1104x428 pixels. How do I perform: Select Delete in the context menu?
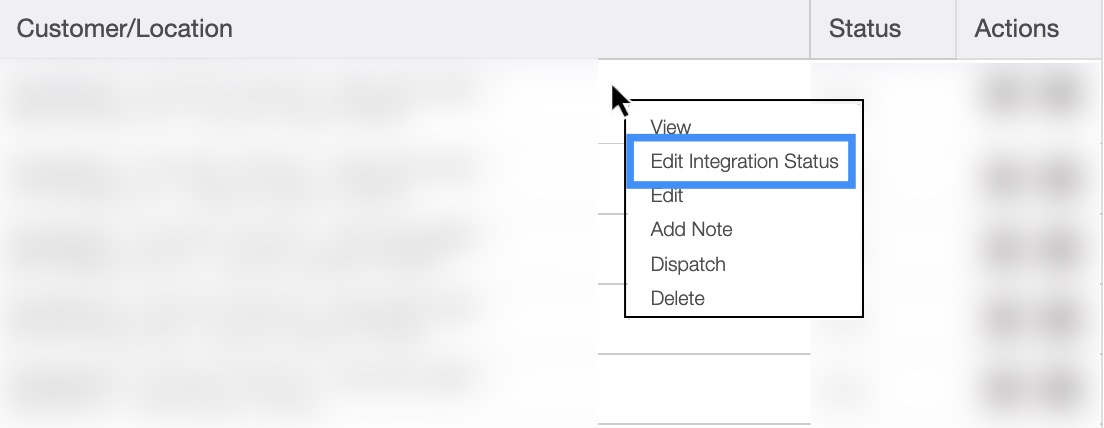click(x=677, y=299)
